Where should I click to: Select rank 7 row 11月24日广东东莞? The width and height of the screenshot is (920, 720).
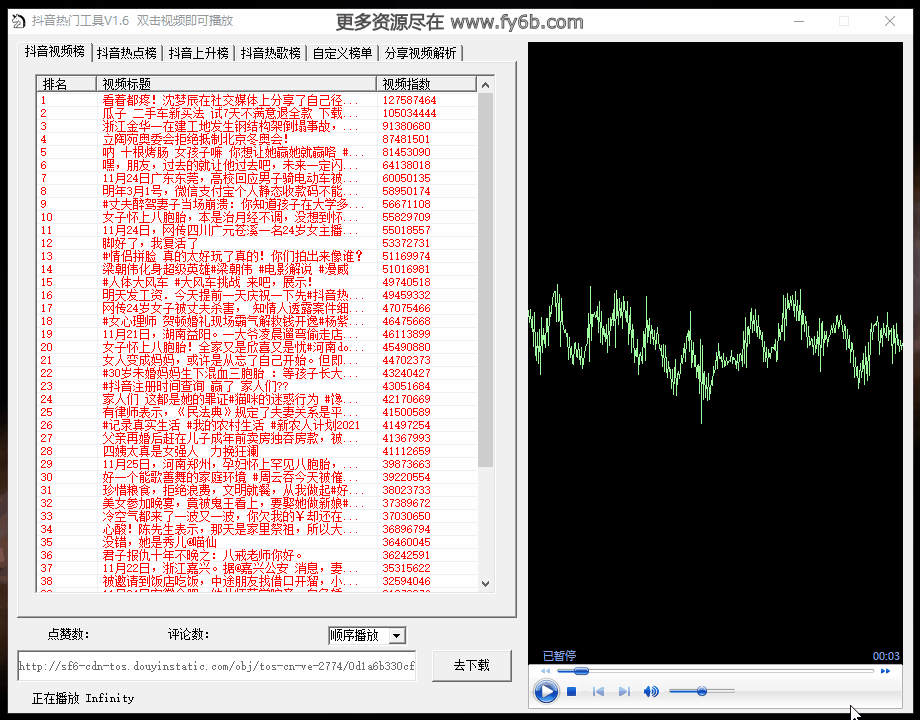pyautogui.click(x=257, y=178)
